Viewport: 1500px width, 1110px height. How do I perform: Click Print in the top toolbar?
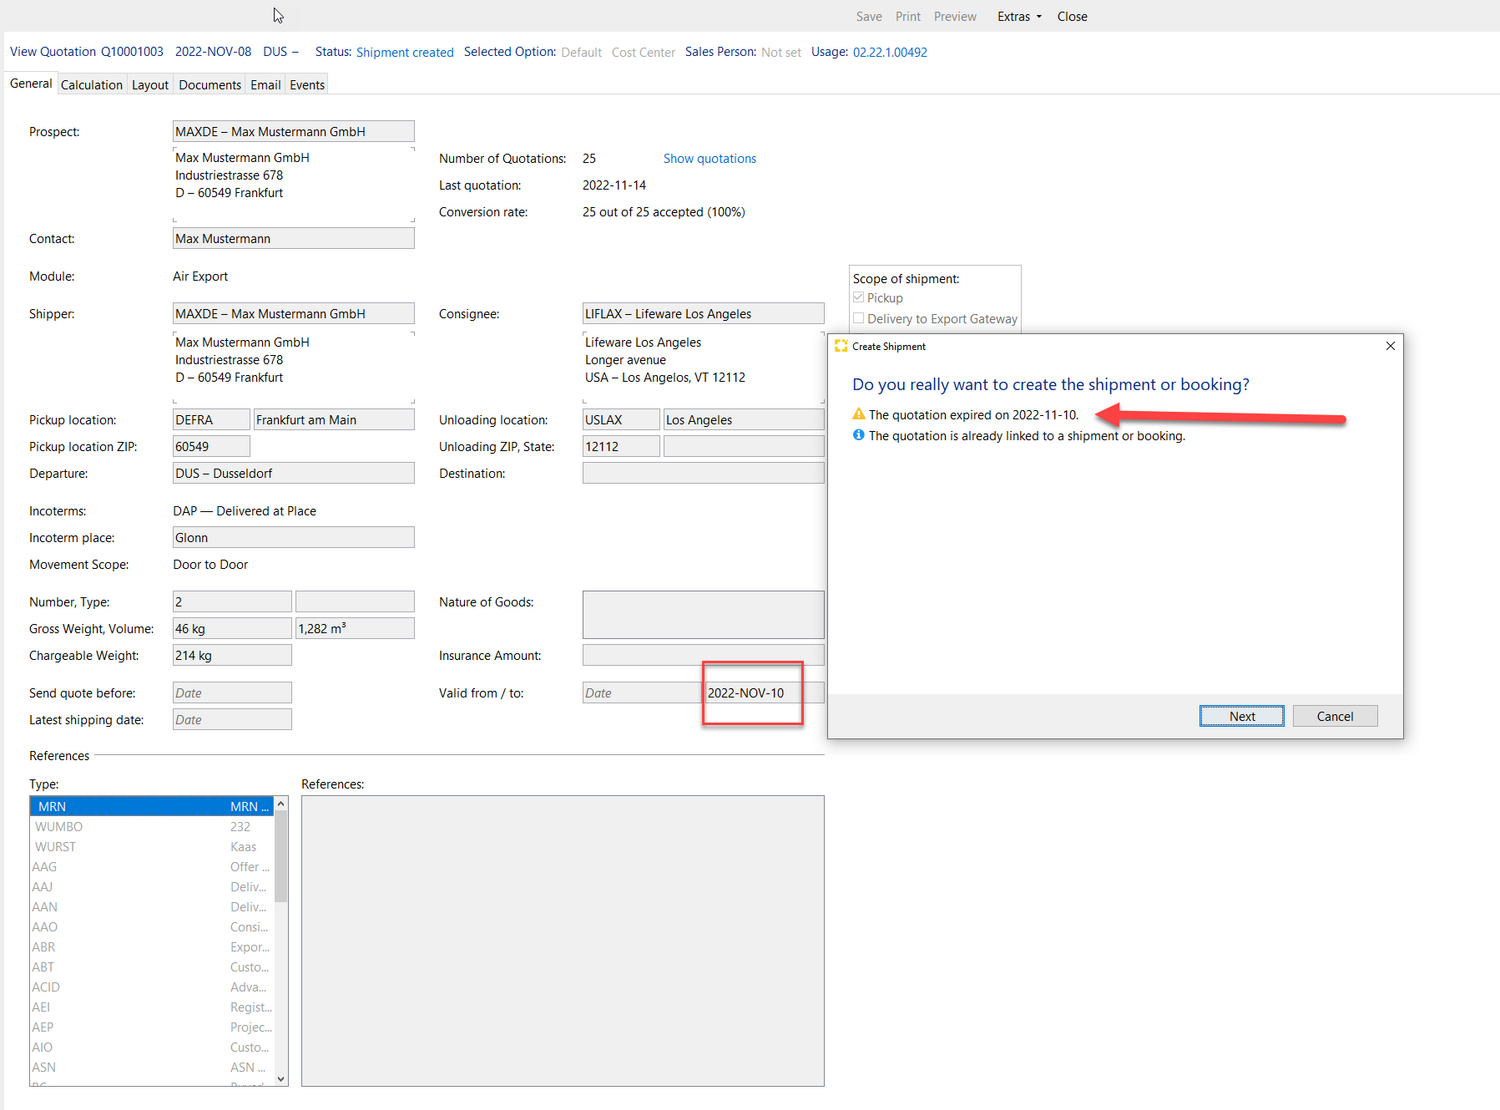[908, 16]
